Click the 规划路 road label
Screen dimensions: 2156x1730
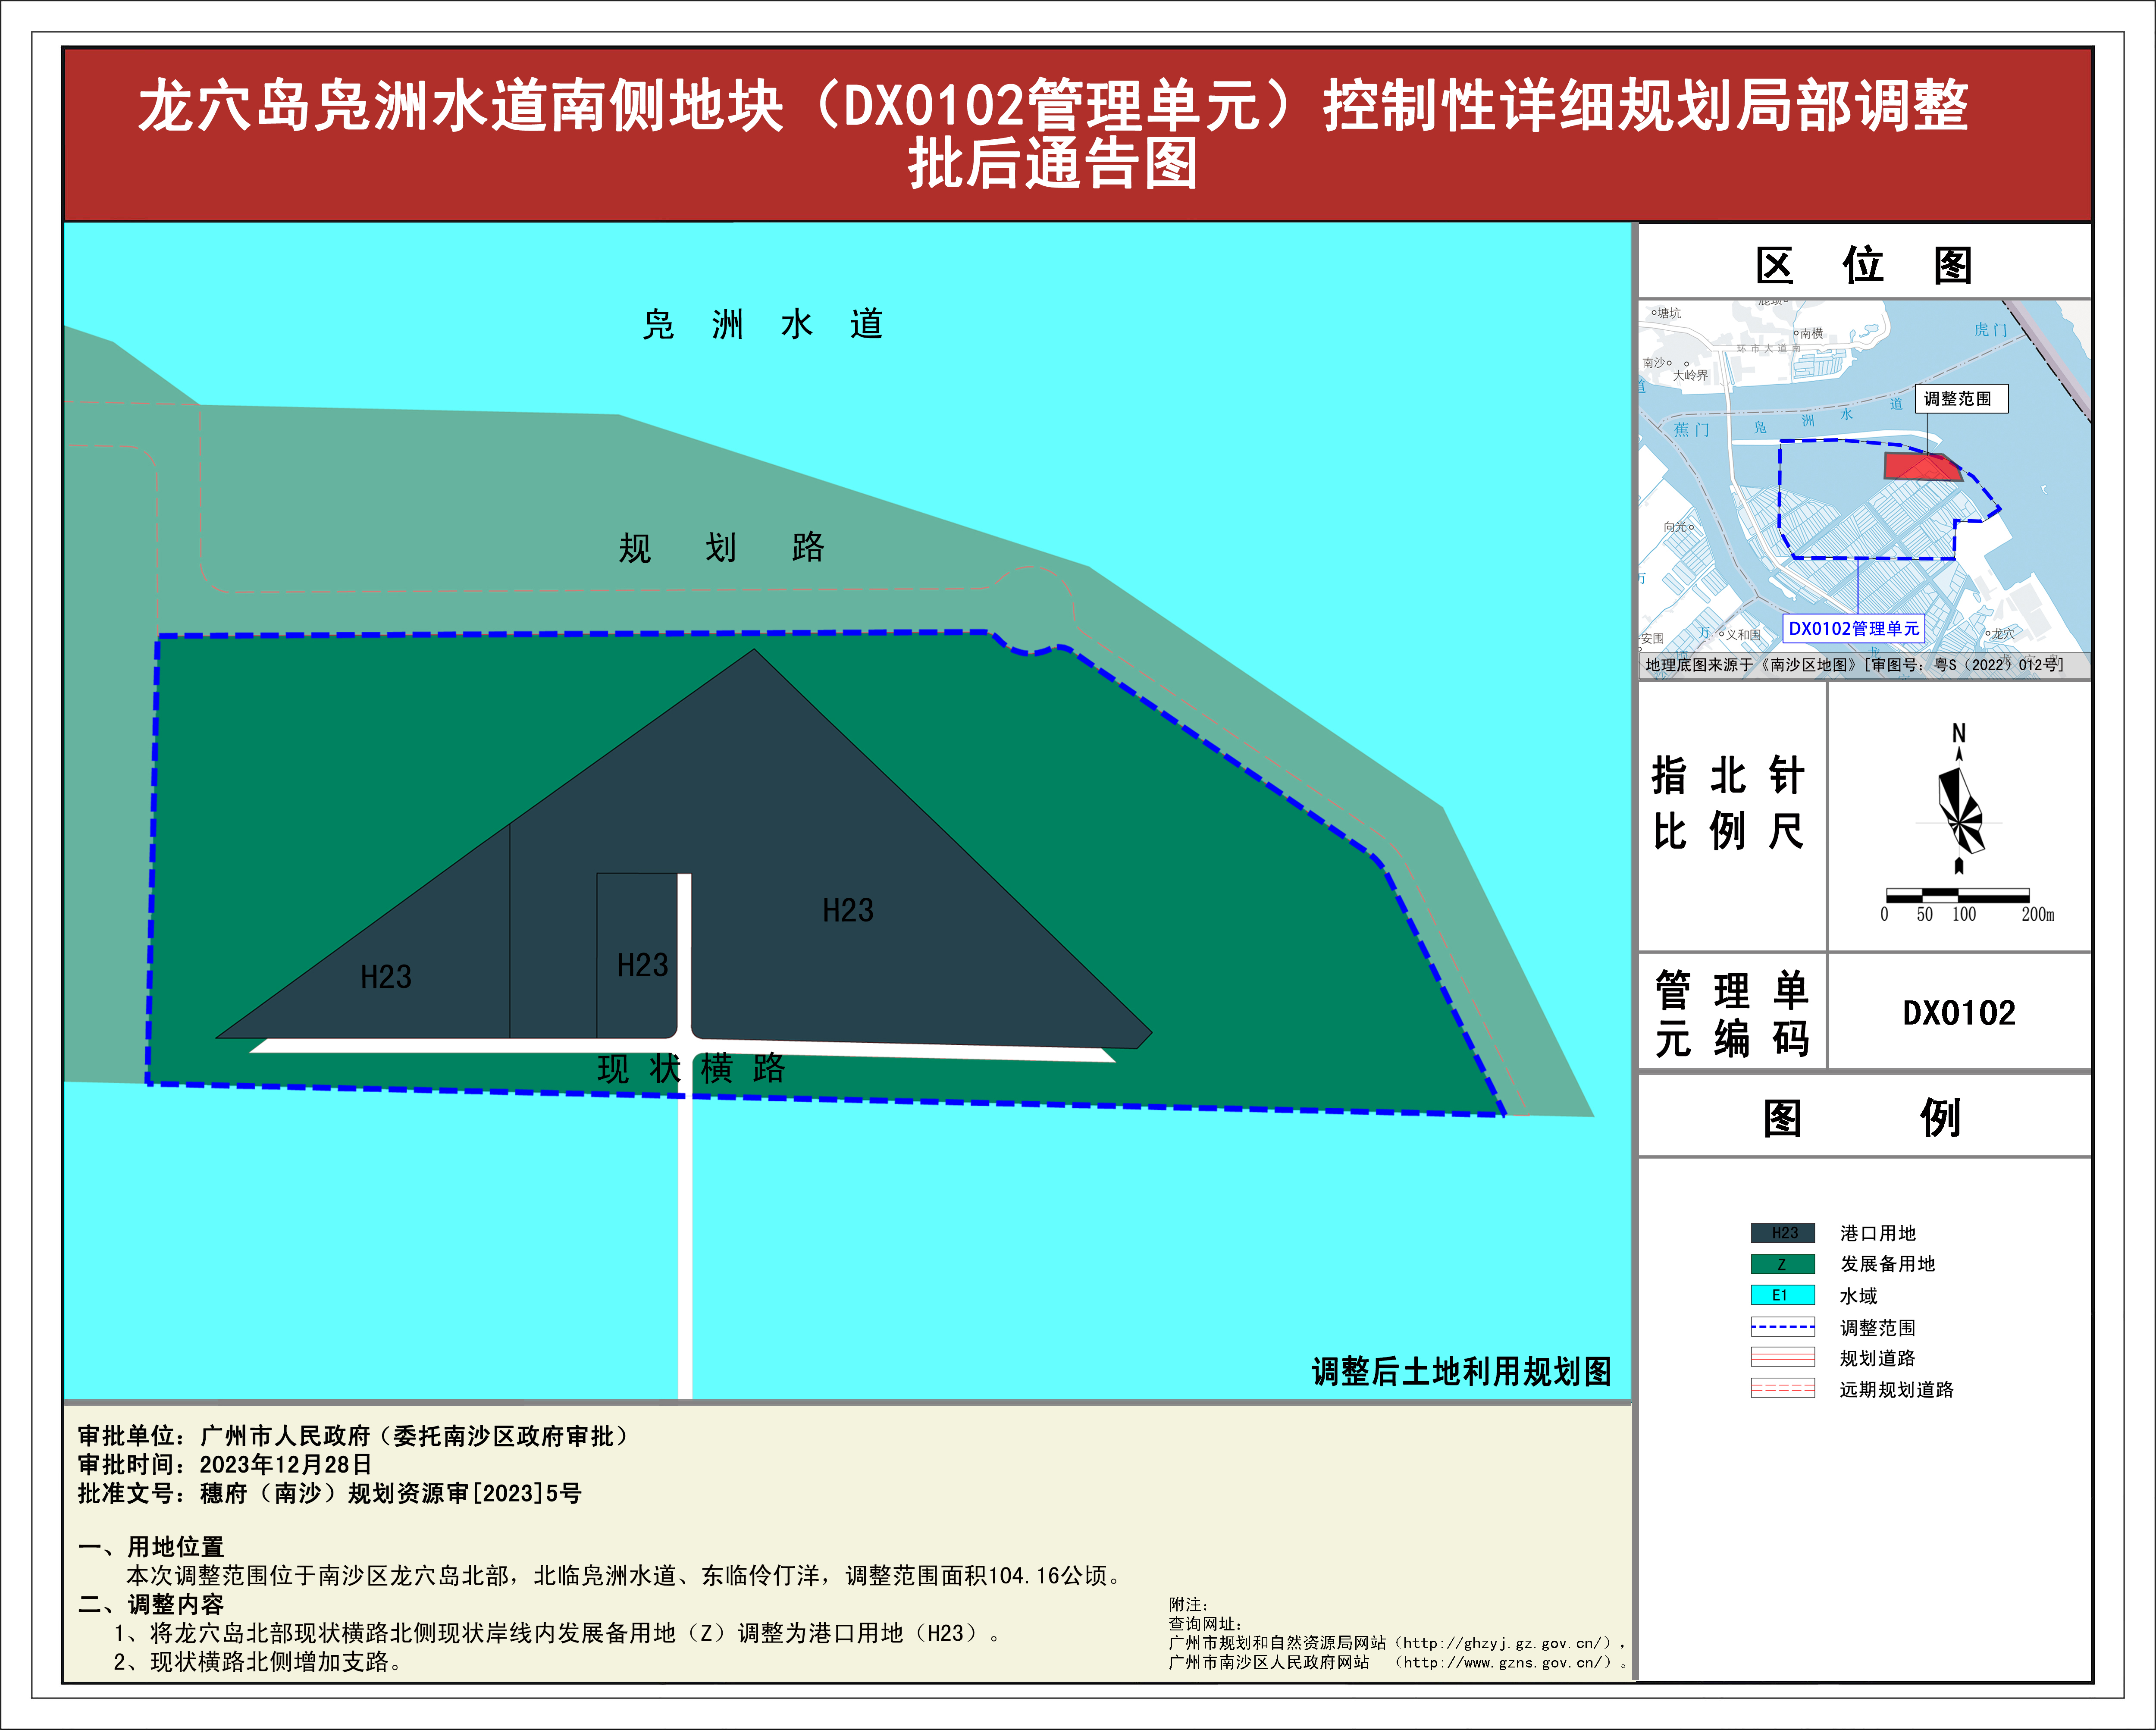(x=720, y=547)
